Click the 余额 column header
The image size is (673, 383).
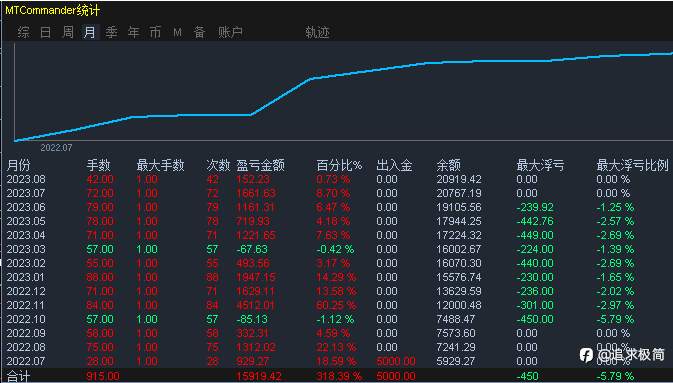[449, 165]
